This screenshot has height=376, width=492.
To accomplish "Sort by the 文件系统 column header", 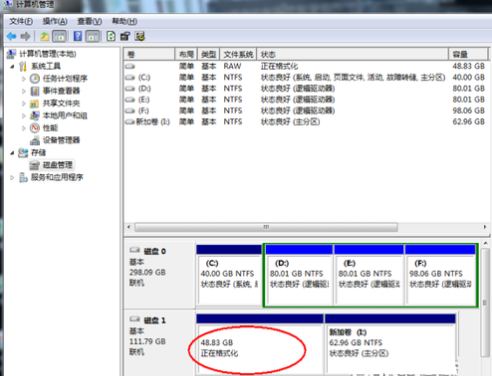I will 238,54.
